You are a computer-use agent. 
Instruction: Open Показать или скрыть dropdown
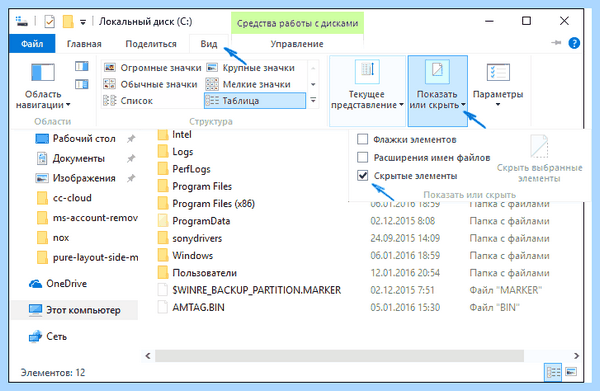pos(437,91)
